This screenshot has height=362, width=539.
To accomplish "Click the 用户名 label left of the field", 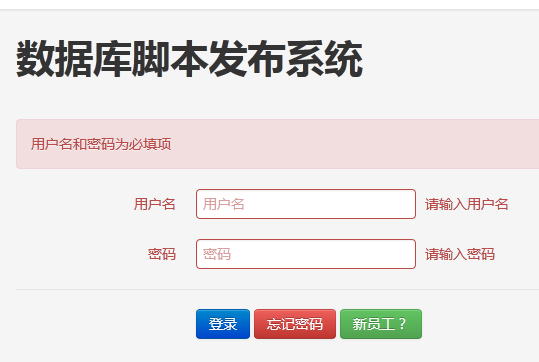I will tap(155, 204).
